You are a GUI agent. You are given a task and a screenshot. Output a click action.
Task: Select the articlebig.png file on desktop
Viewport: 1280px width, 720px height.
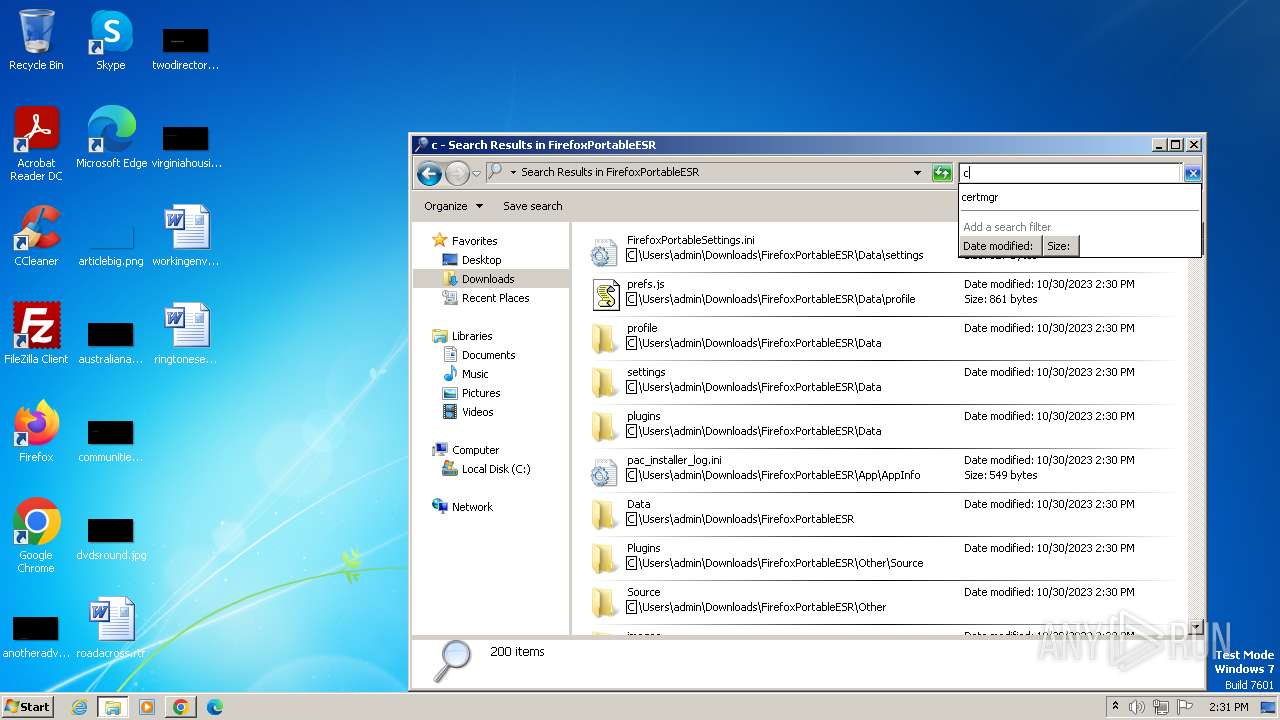(110, 245)
